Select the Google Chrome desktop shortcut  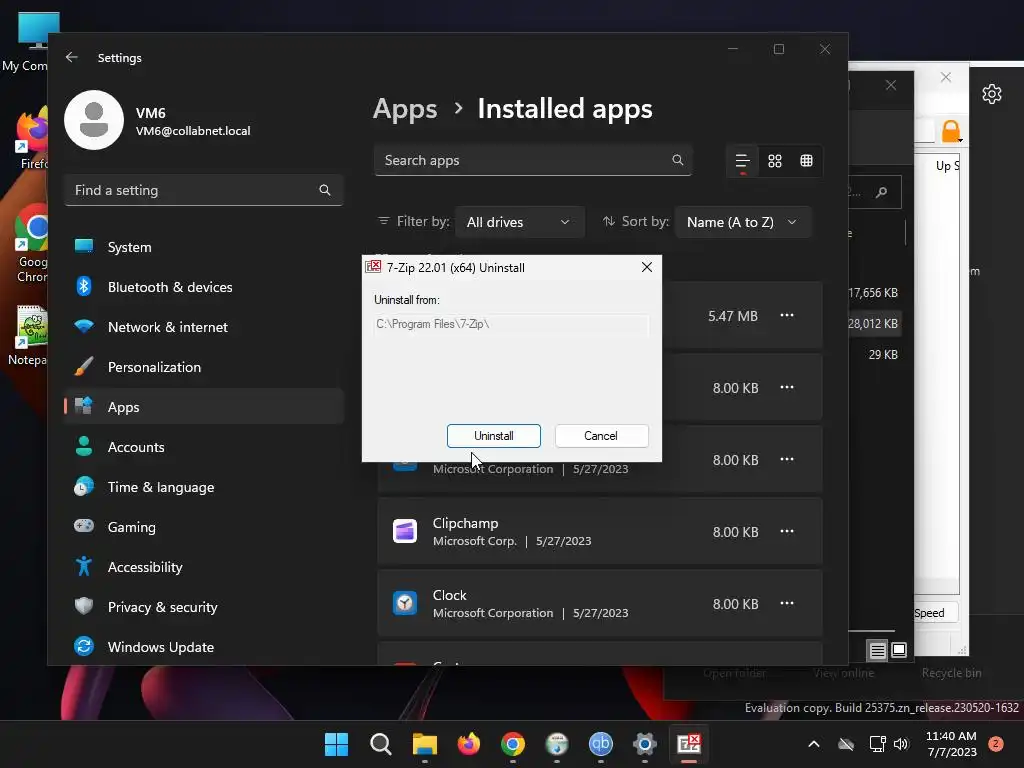30,244
